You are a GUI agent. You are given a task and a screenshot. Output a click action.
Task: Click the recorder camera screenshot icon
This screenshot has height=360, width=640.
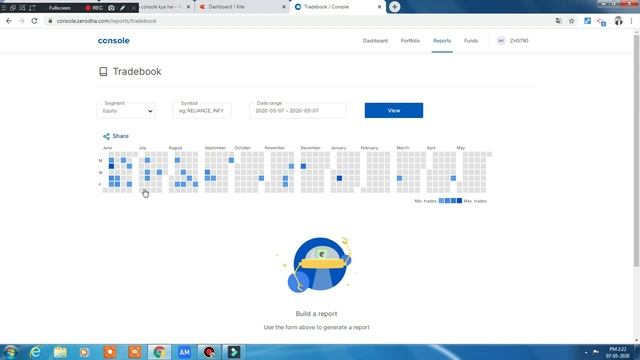(x=111, y=8)
